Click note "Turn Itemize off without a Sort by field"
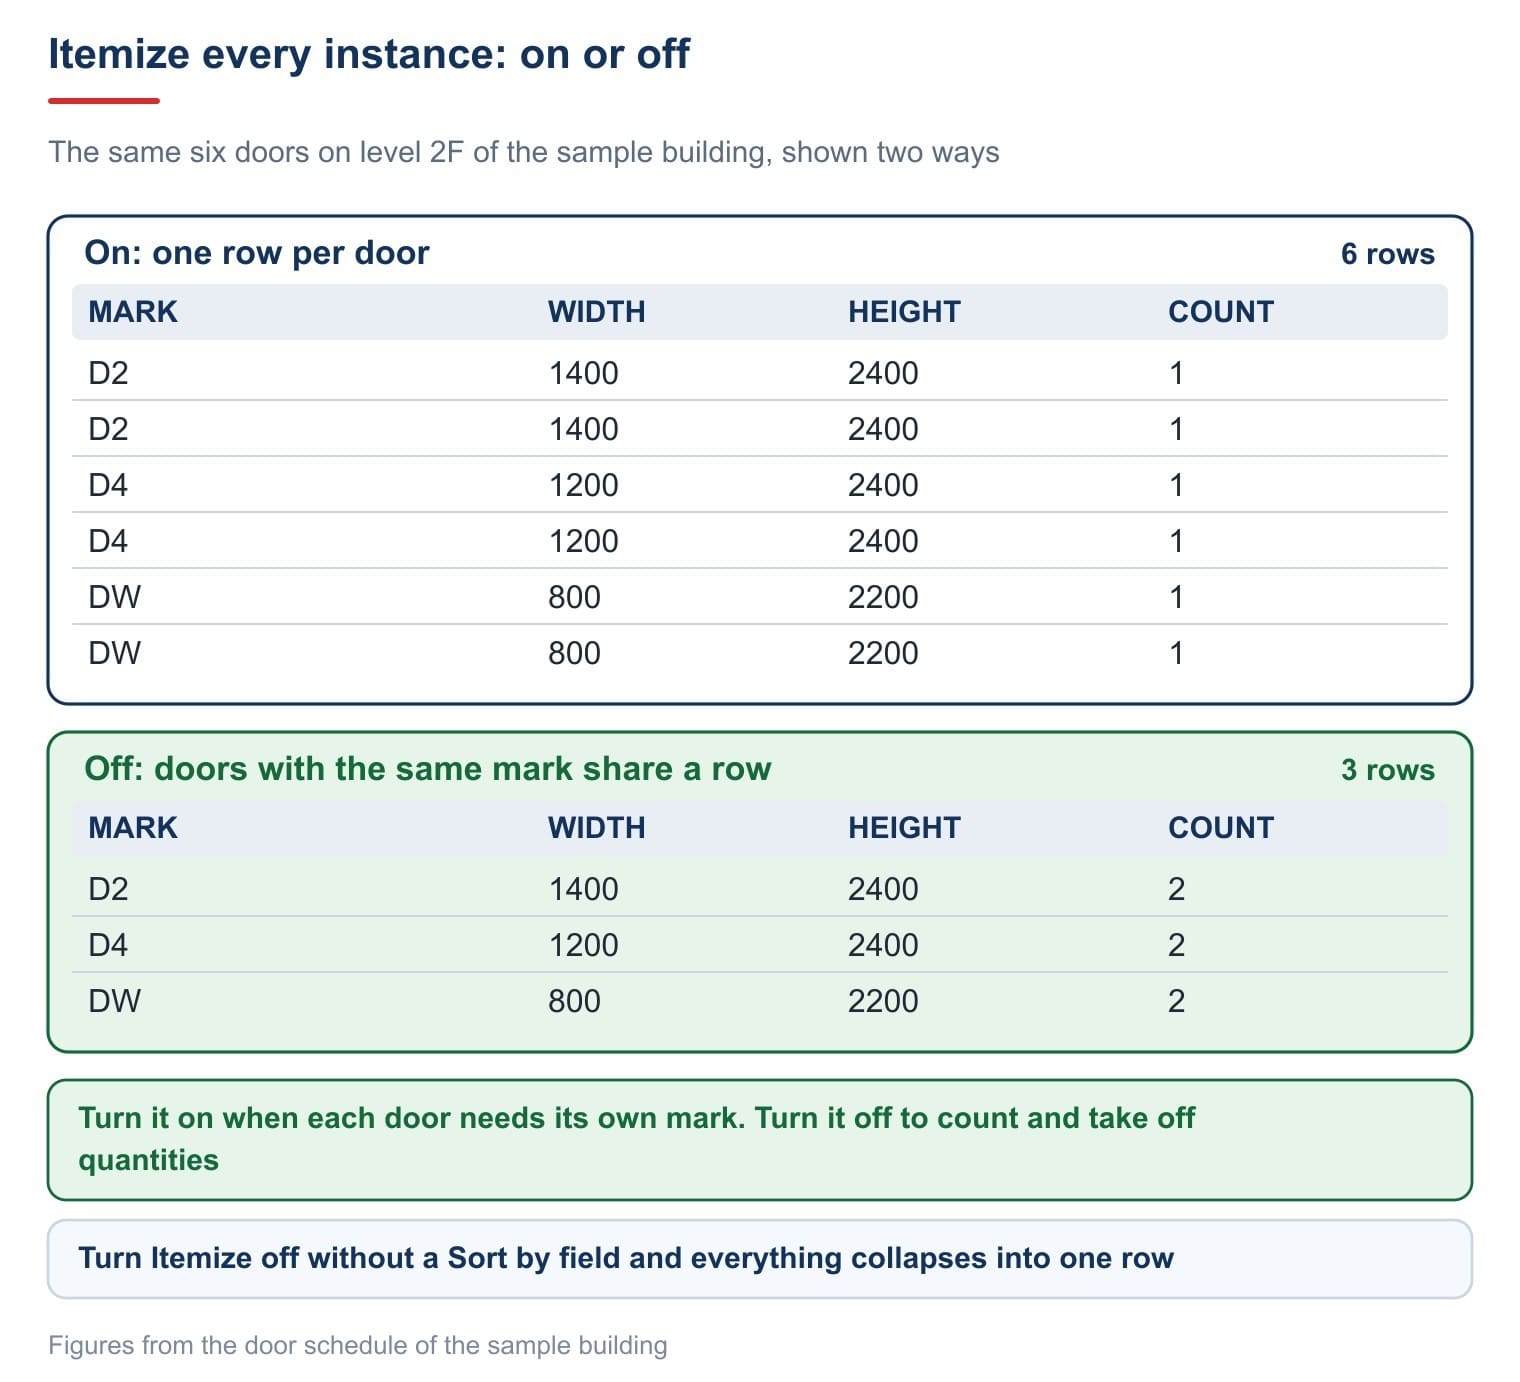 pyautogui.click(x=348, y=1258)
